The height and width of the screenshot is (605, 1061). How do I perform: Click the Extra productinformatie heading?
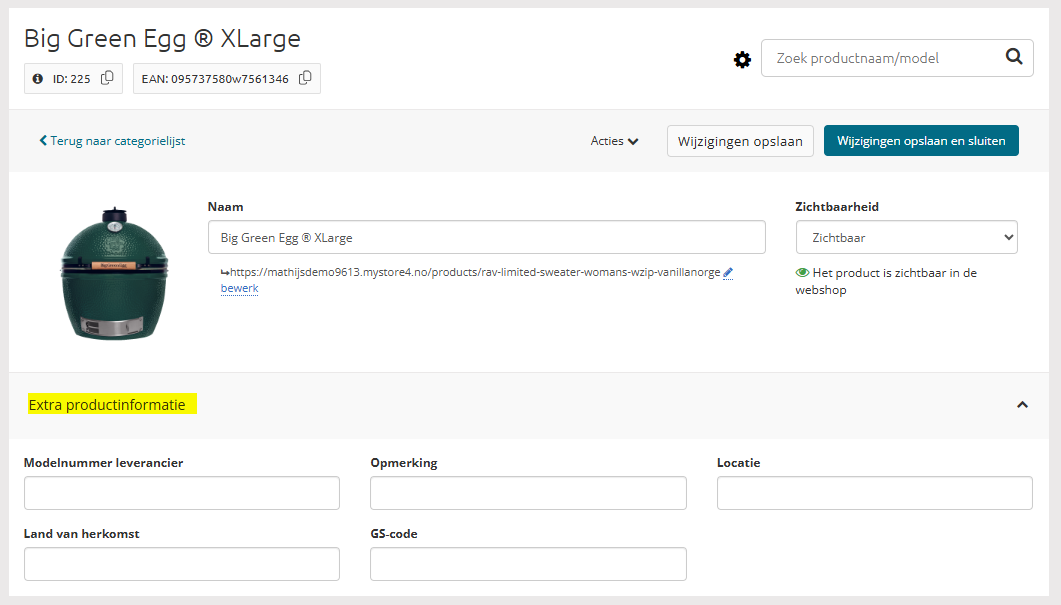click(x=107, y=405)
